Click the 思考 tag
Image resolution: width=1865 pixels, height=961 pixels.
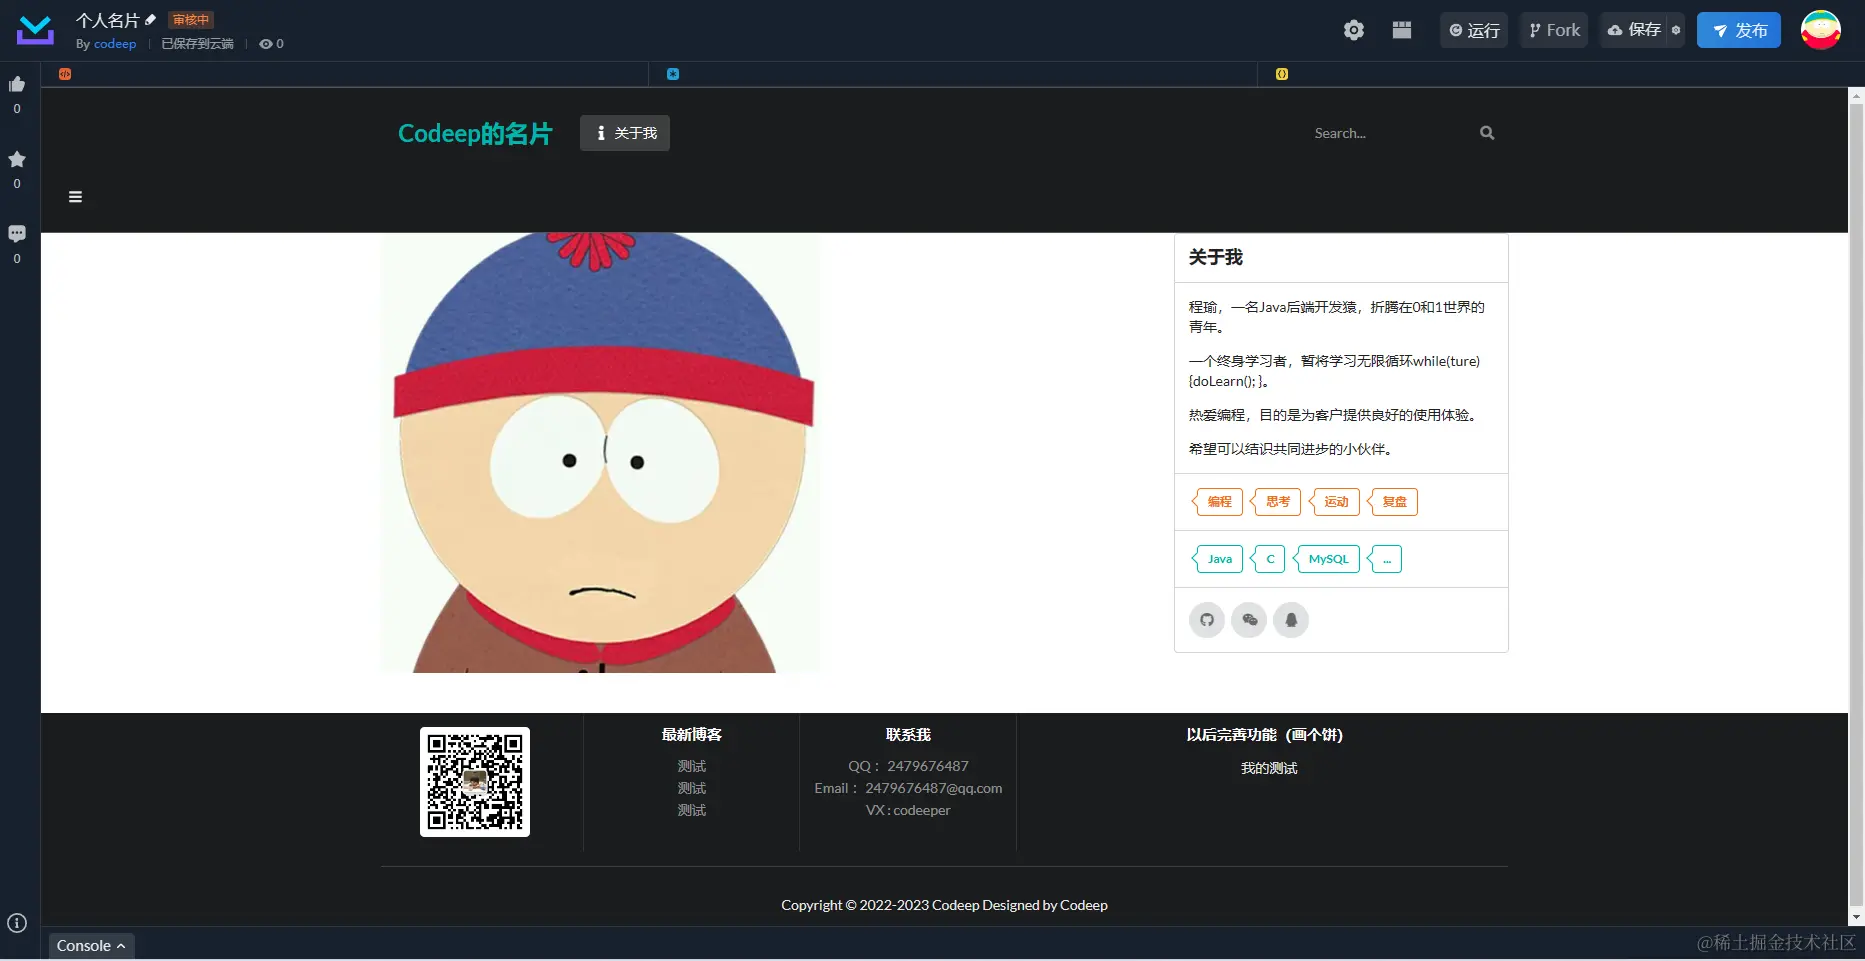pos(1276,502)
